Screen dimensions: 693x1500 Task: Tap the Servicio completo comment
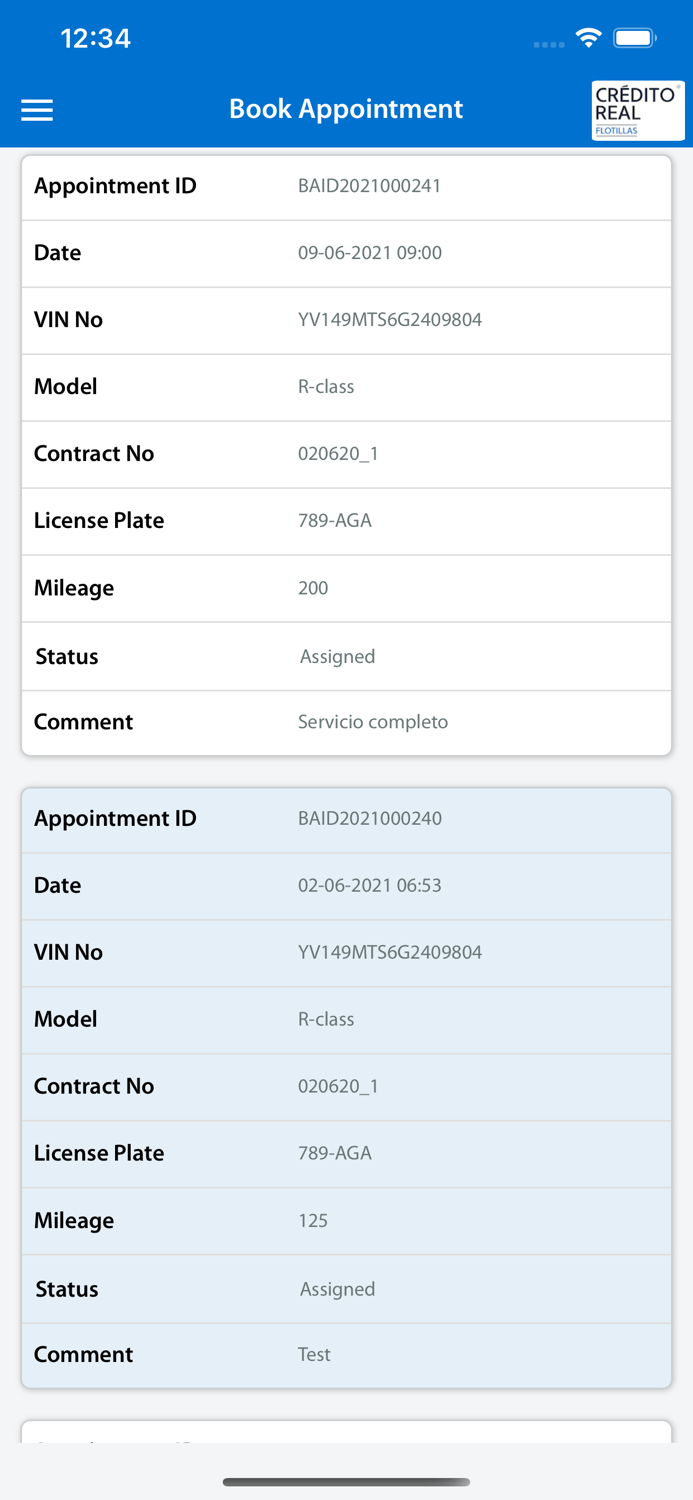tap(372, 722)
